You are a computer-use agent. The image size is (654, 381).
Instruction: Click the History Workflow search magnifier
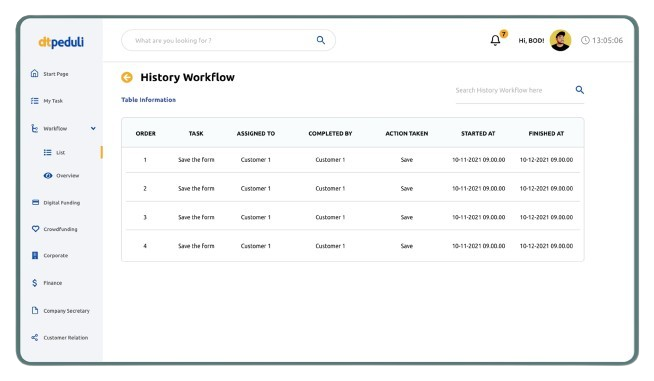tap(580, 90)
